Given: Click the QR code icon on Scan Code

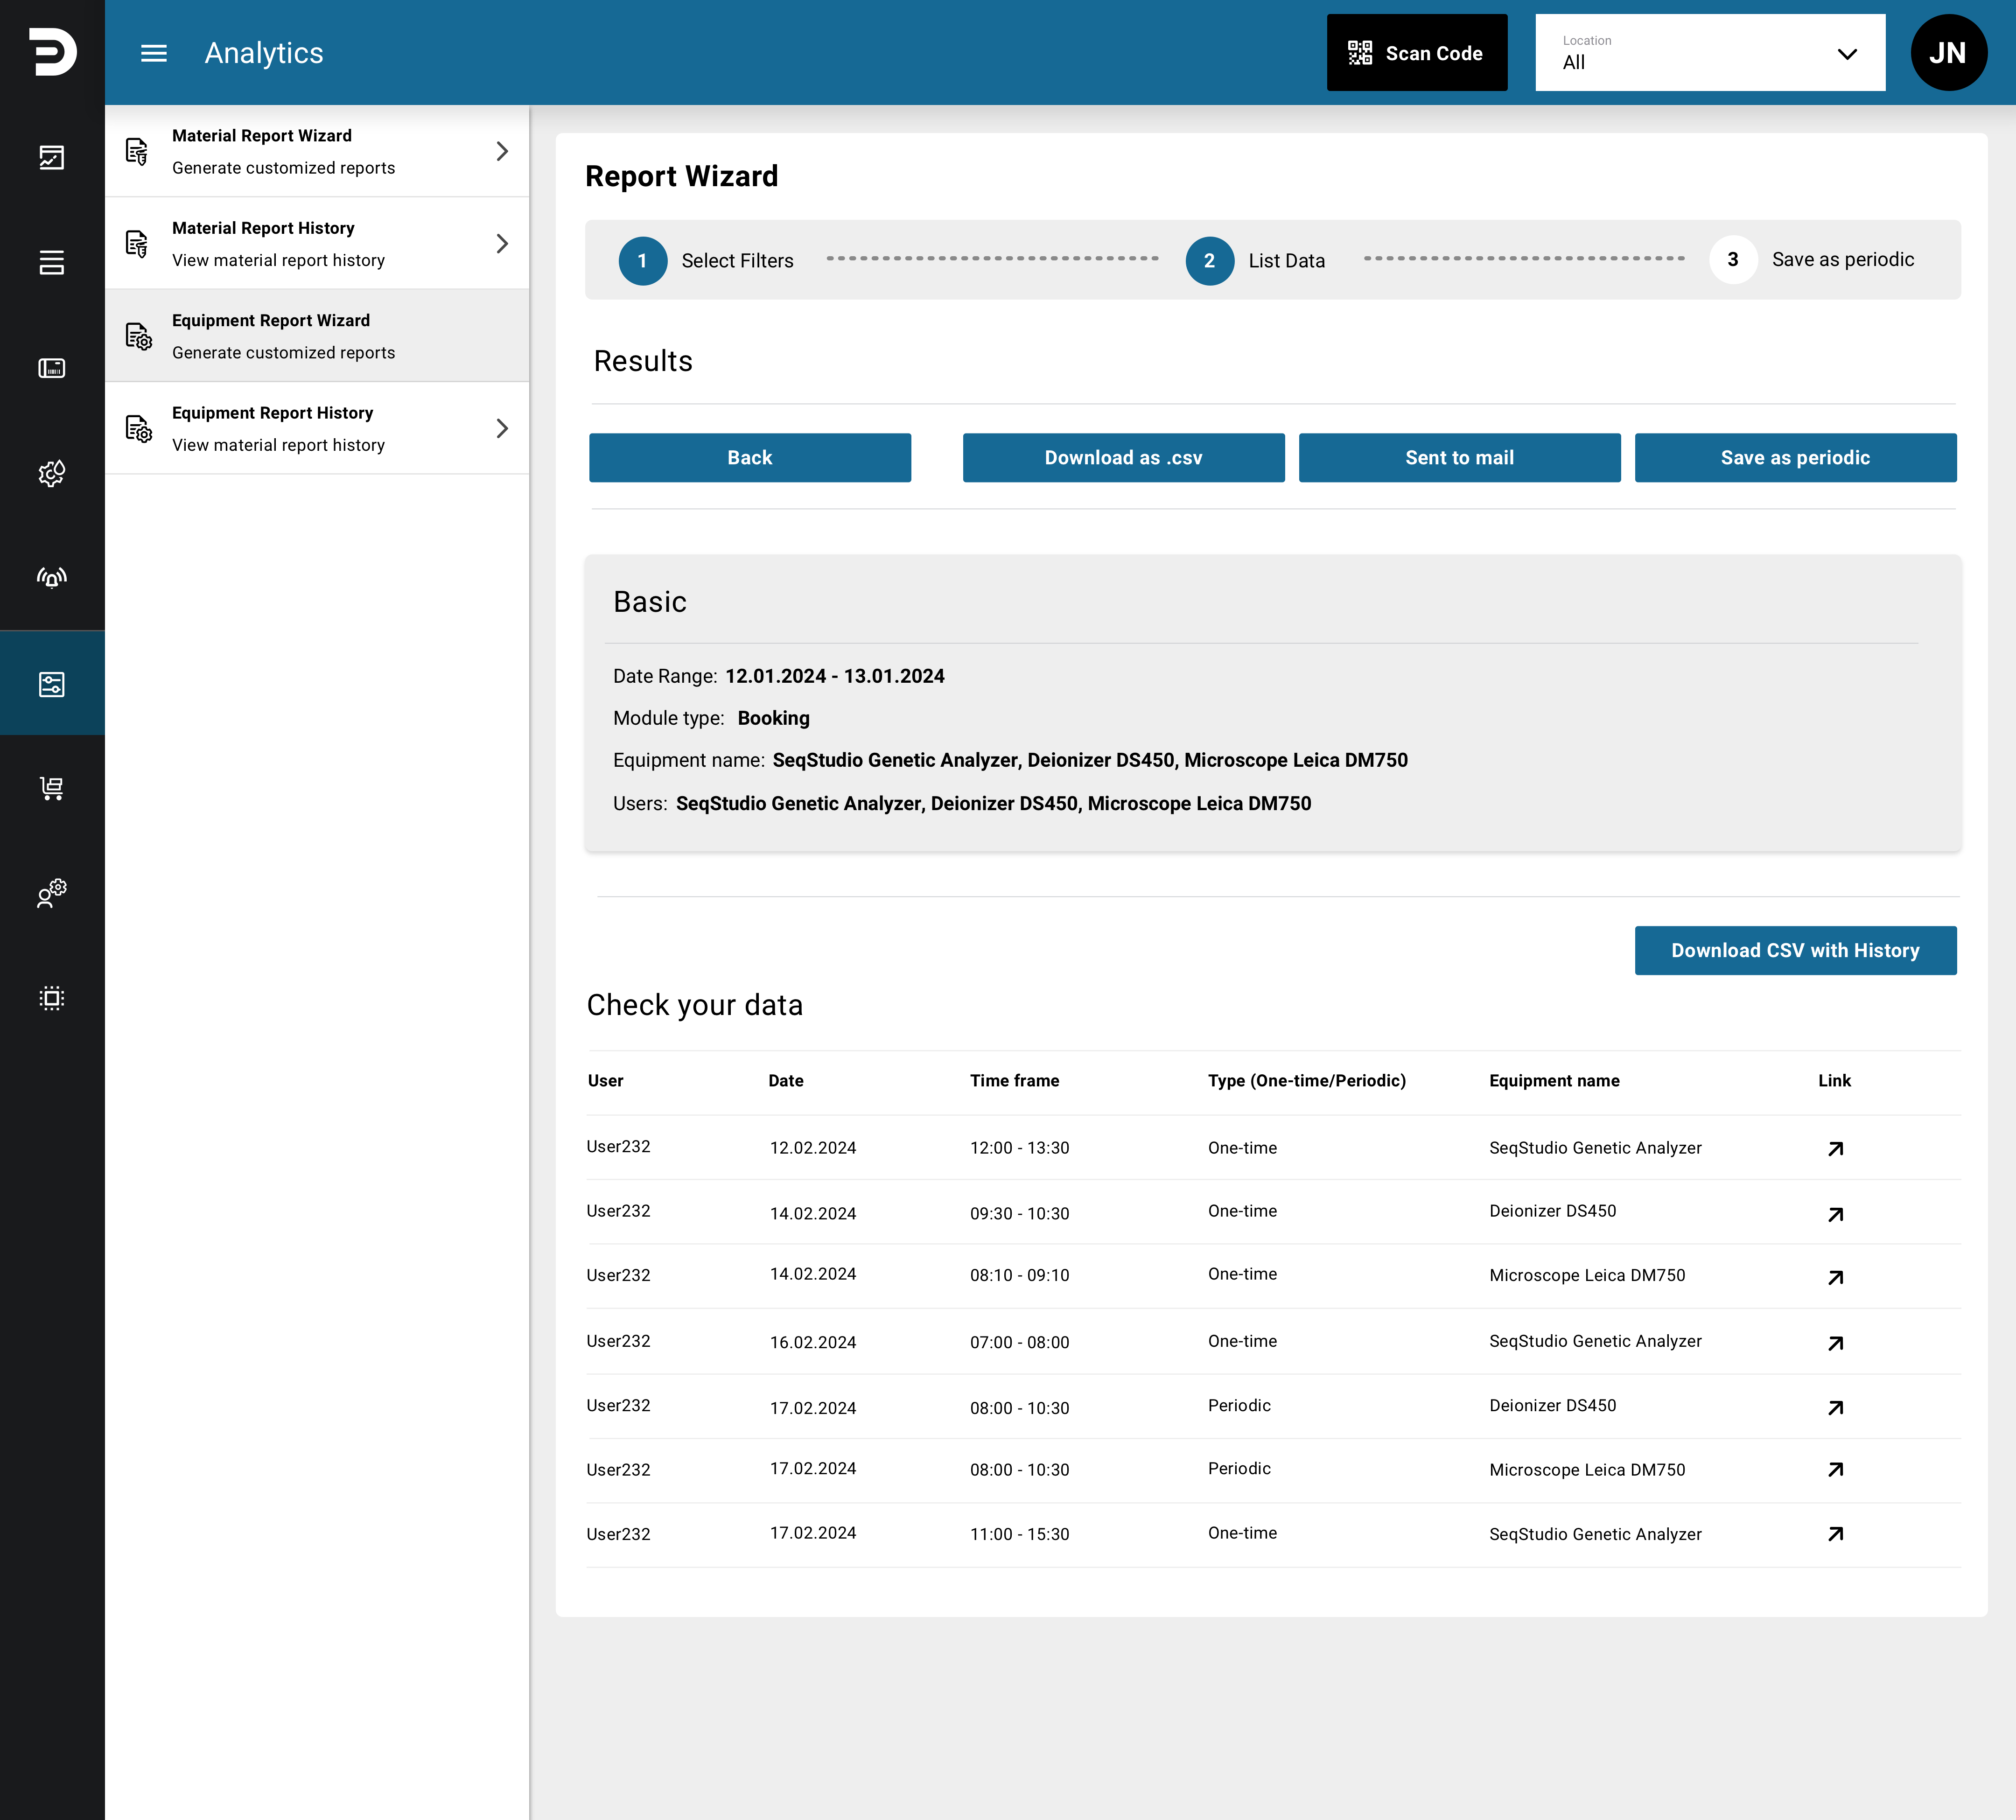Looking at the screenshot, I should tap(1360, 53).
